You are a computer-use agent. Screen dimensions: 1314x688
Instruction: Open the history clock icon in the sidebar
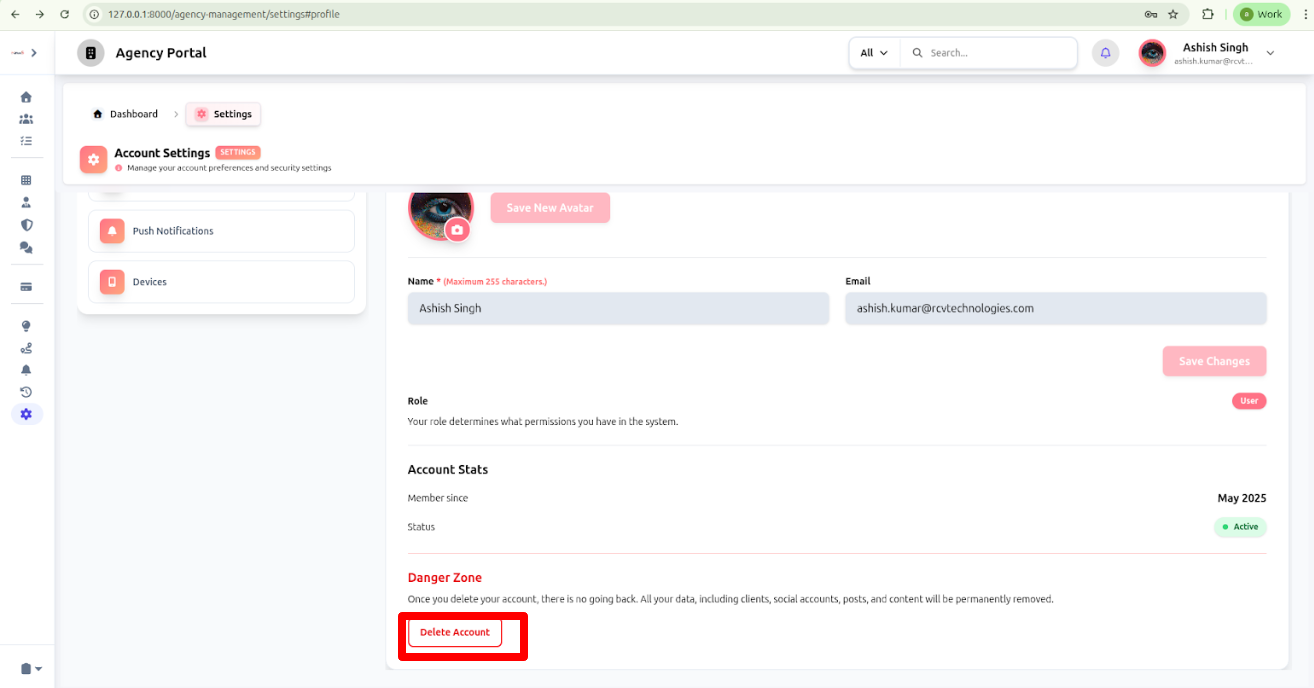click(x=26, y=392)
